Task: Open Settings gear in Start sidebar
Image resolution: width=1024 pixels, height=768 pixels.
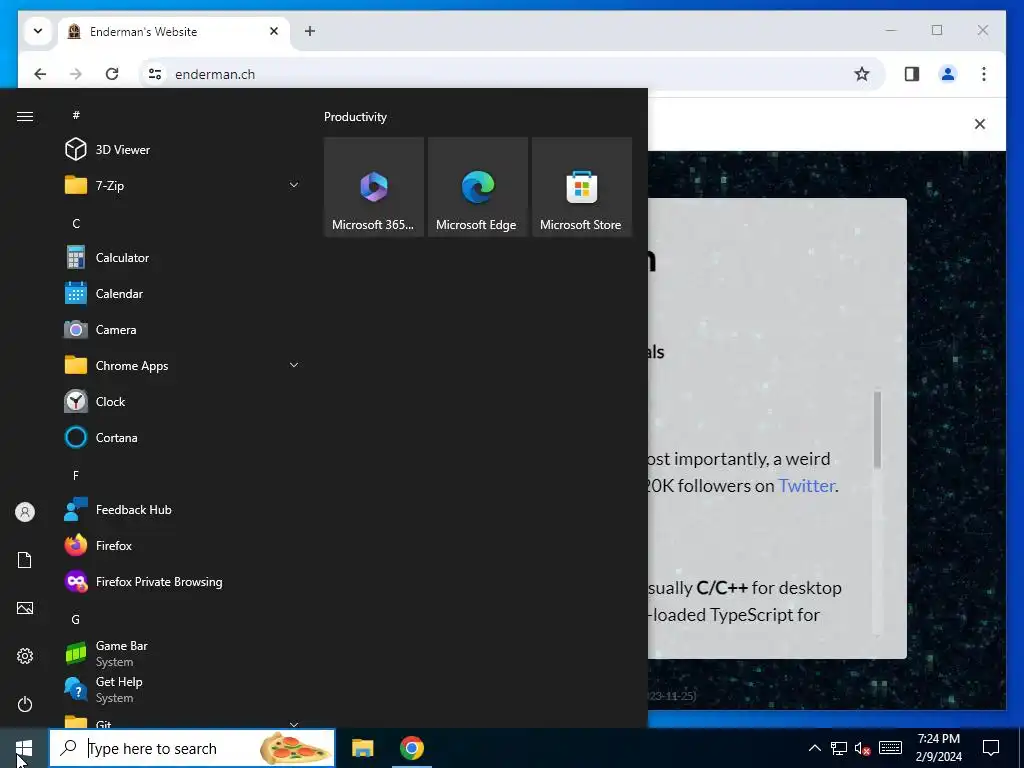Action: click(x=25, y=656)
